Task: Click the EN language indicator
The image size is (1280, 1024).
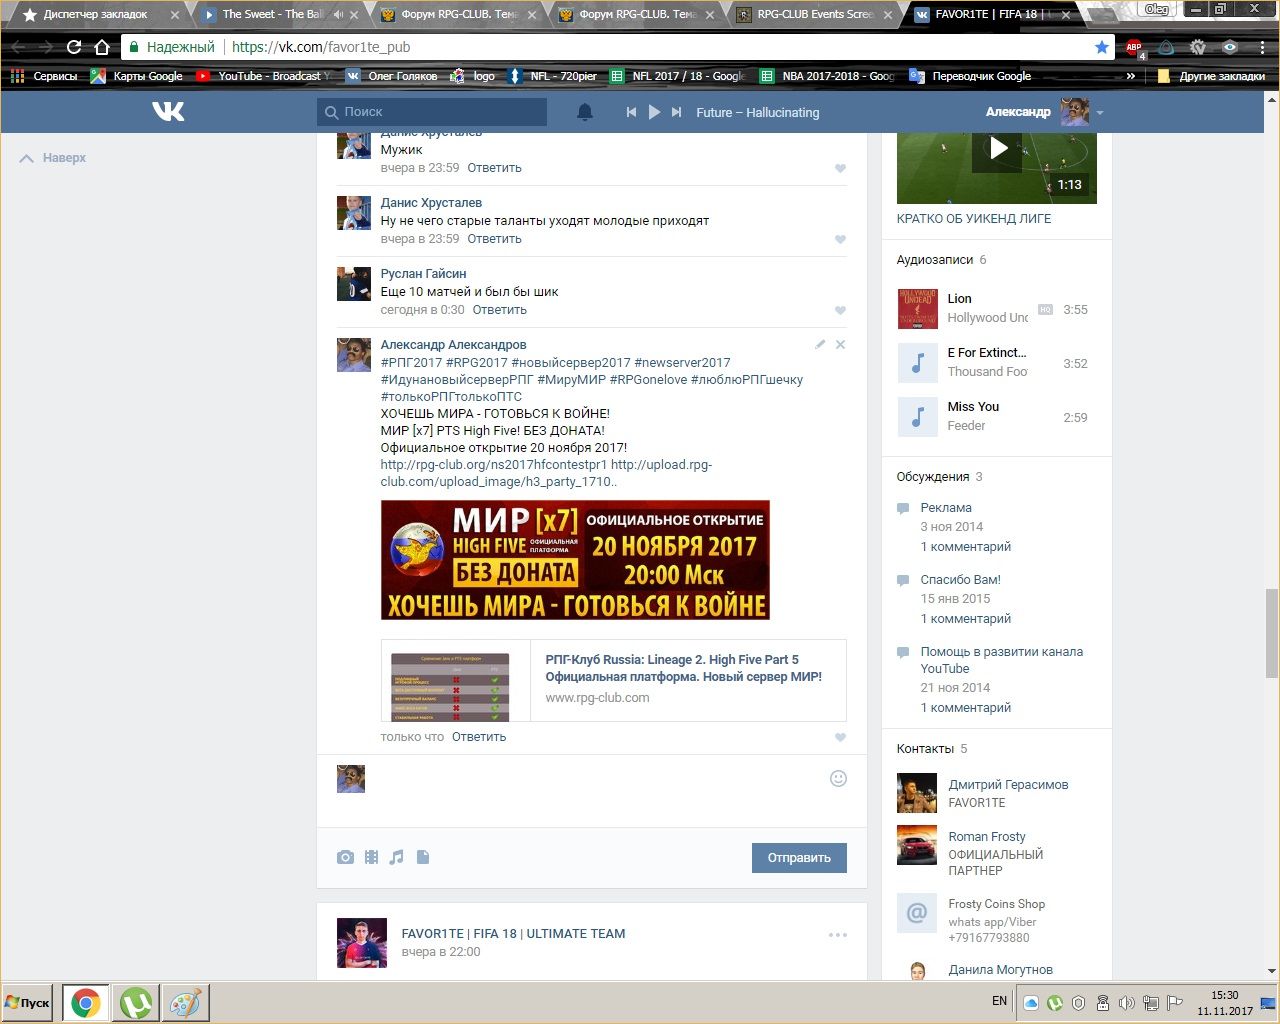Action: coord(999,1001)
